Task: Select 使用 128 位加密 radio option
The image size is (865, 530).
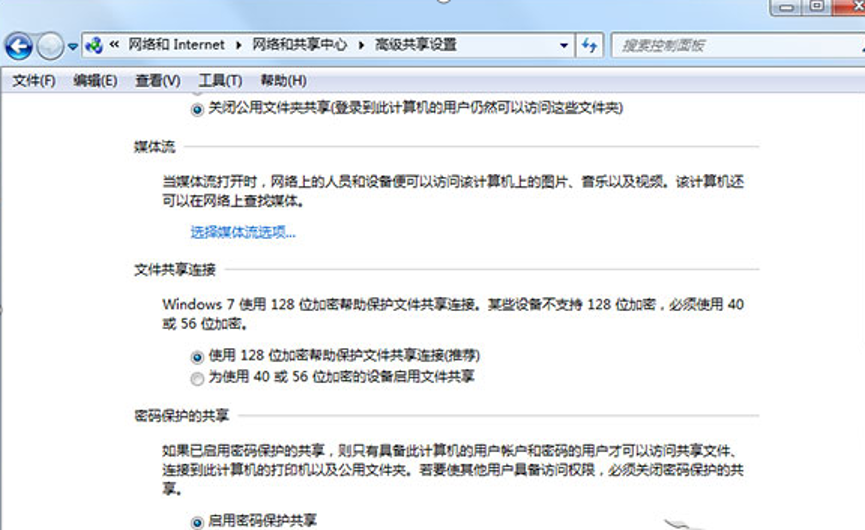Action: [x=197, y=357]
